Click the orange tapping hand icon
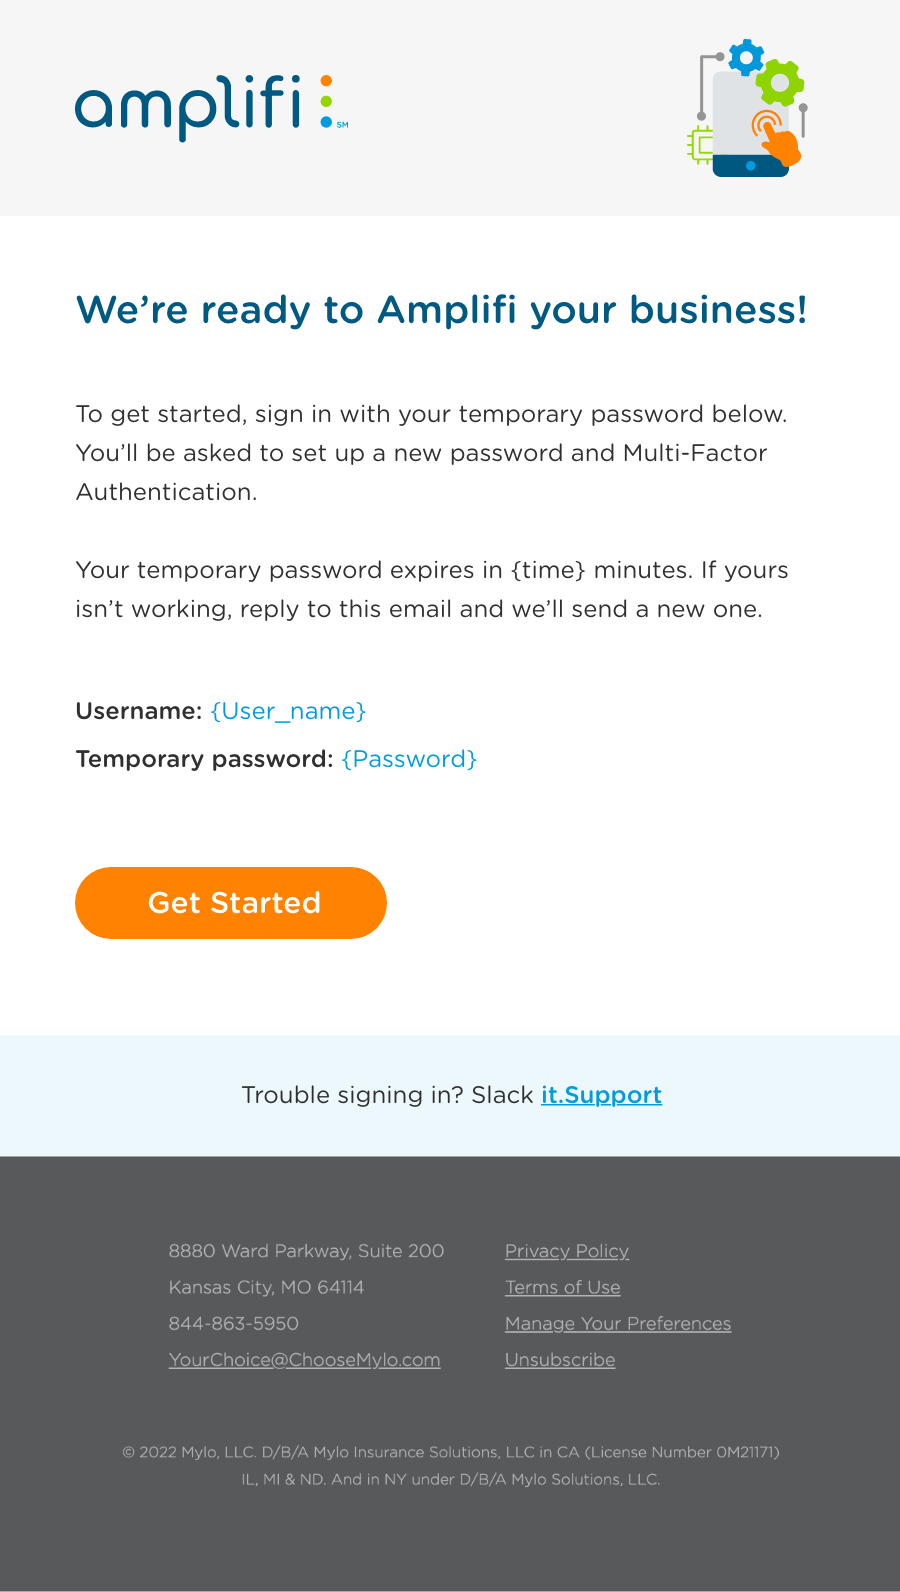This screenshot has height=1592, width=900. [x=777, y=137]
